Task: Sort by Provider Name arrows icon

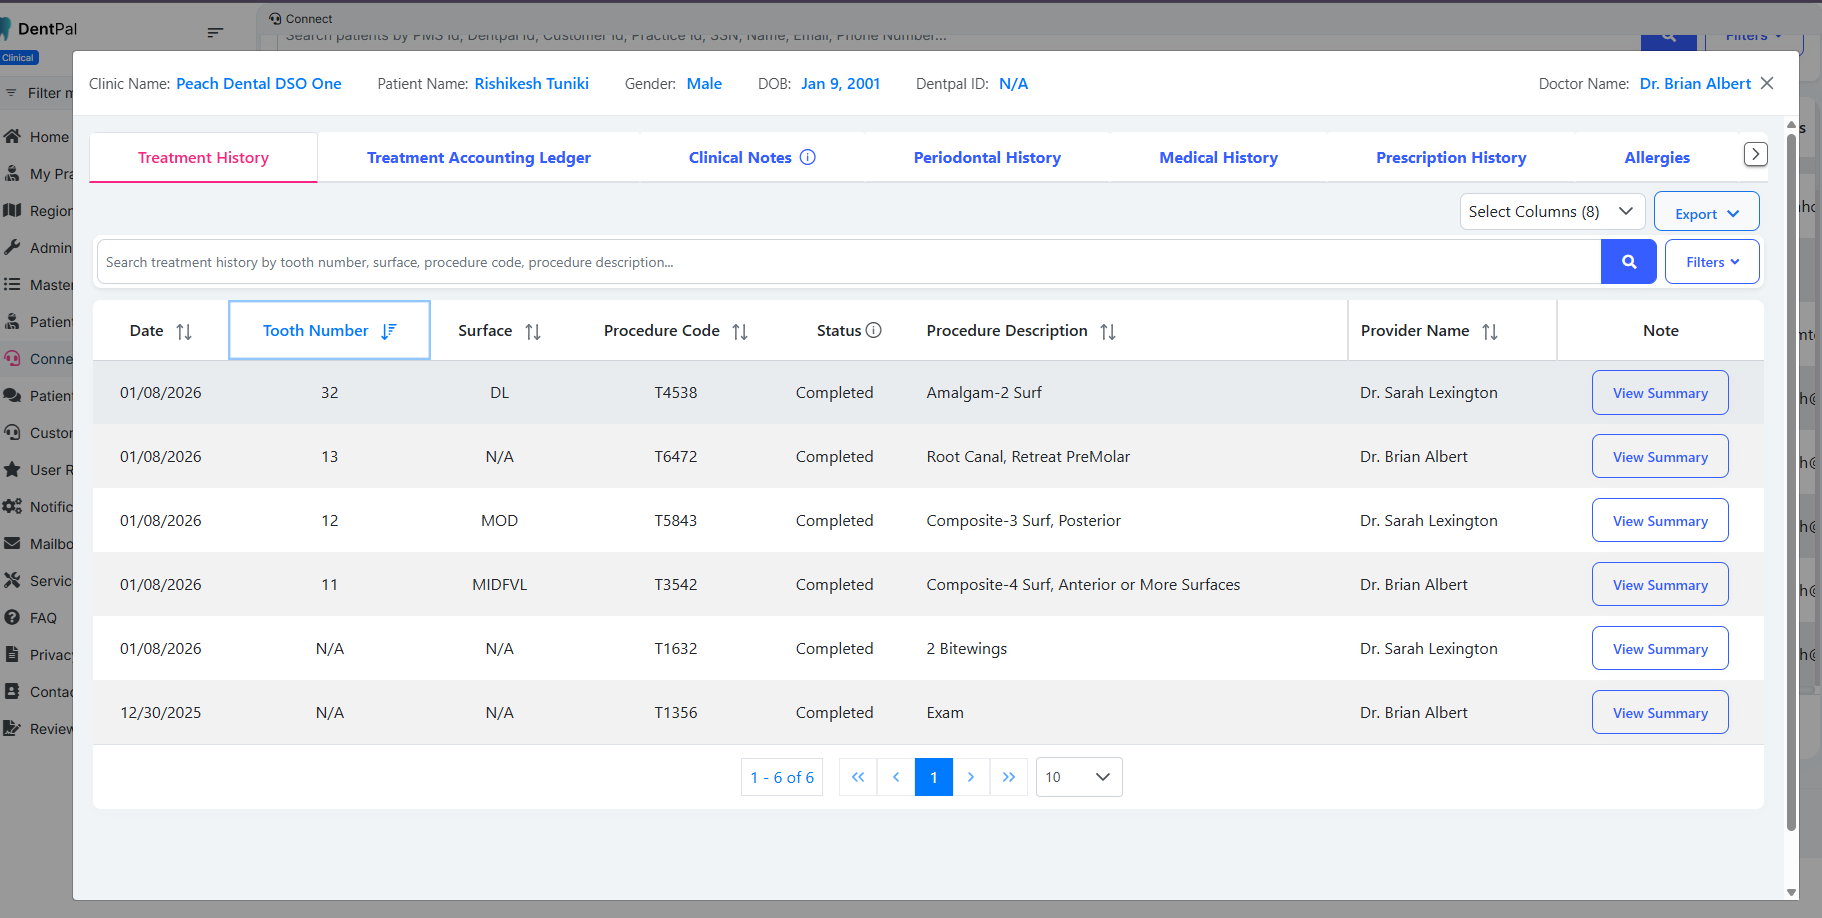Action: pos(1490,332)
